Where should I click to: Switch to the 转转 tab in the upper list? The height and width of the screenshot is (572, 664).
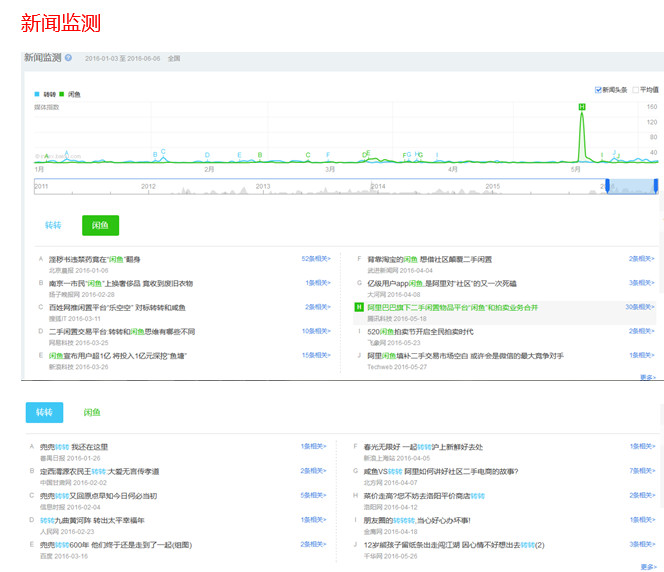click(53, 225)
